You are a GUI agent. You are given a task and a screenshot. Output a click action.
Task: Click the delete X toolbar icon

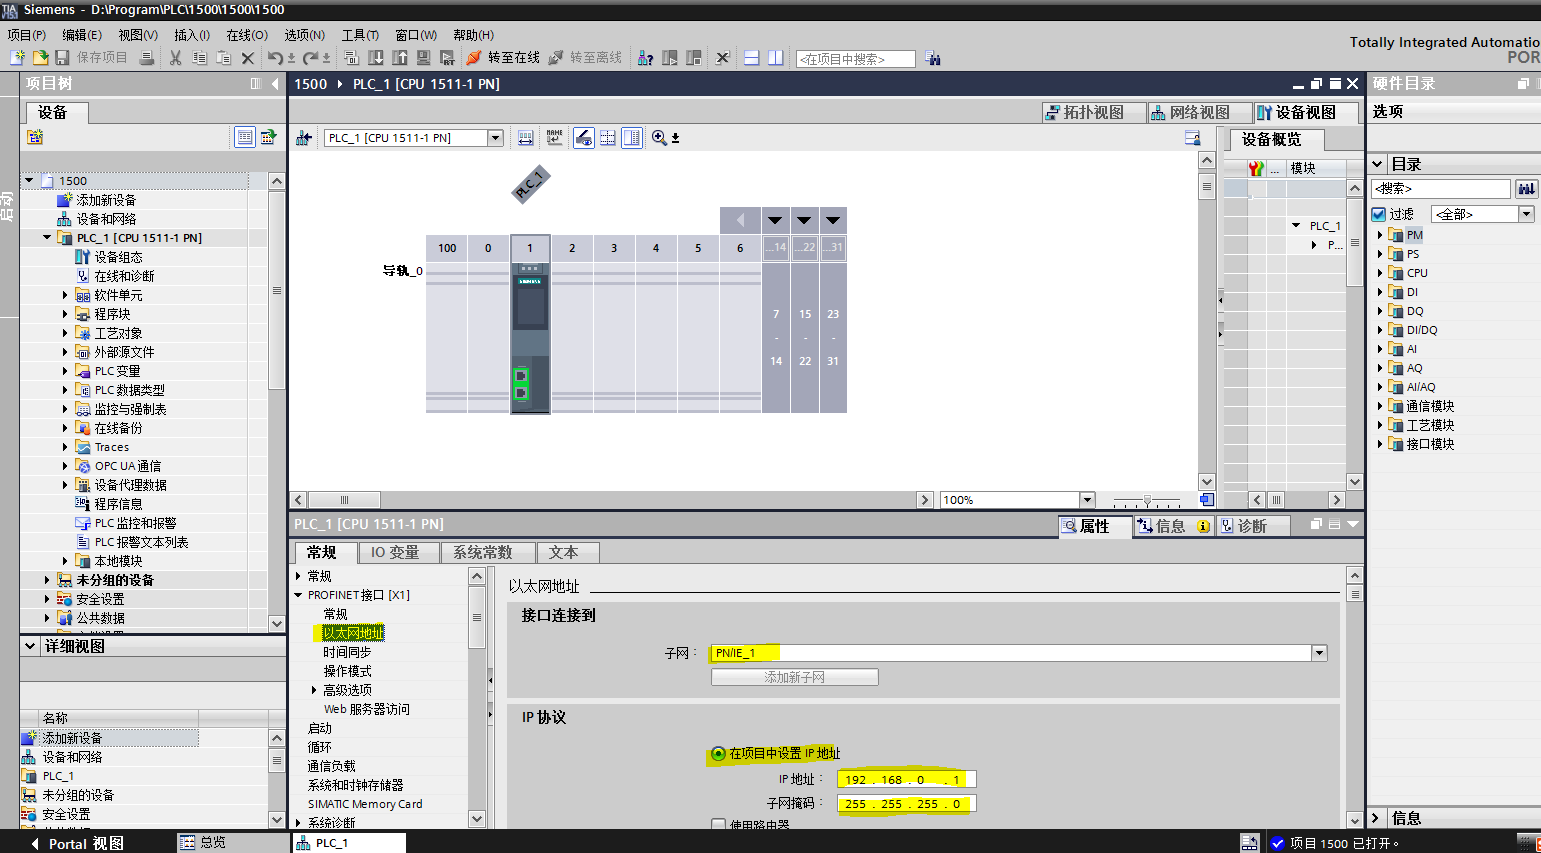coord(247,58)
